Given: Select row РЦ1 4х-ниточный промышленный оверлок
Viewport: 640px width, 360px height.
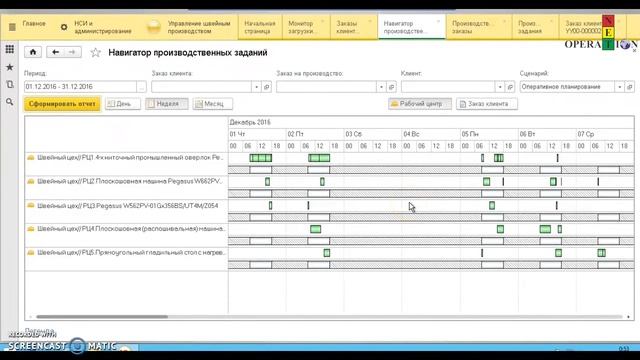Looking at the screenshot, I should click(126, 158).
